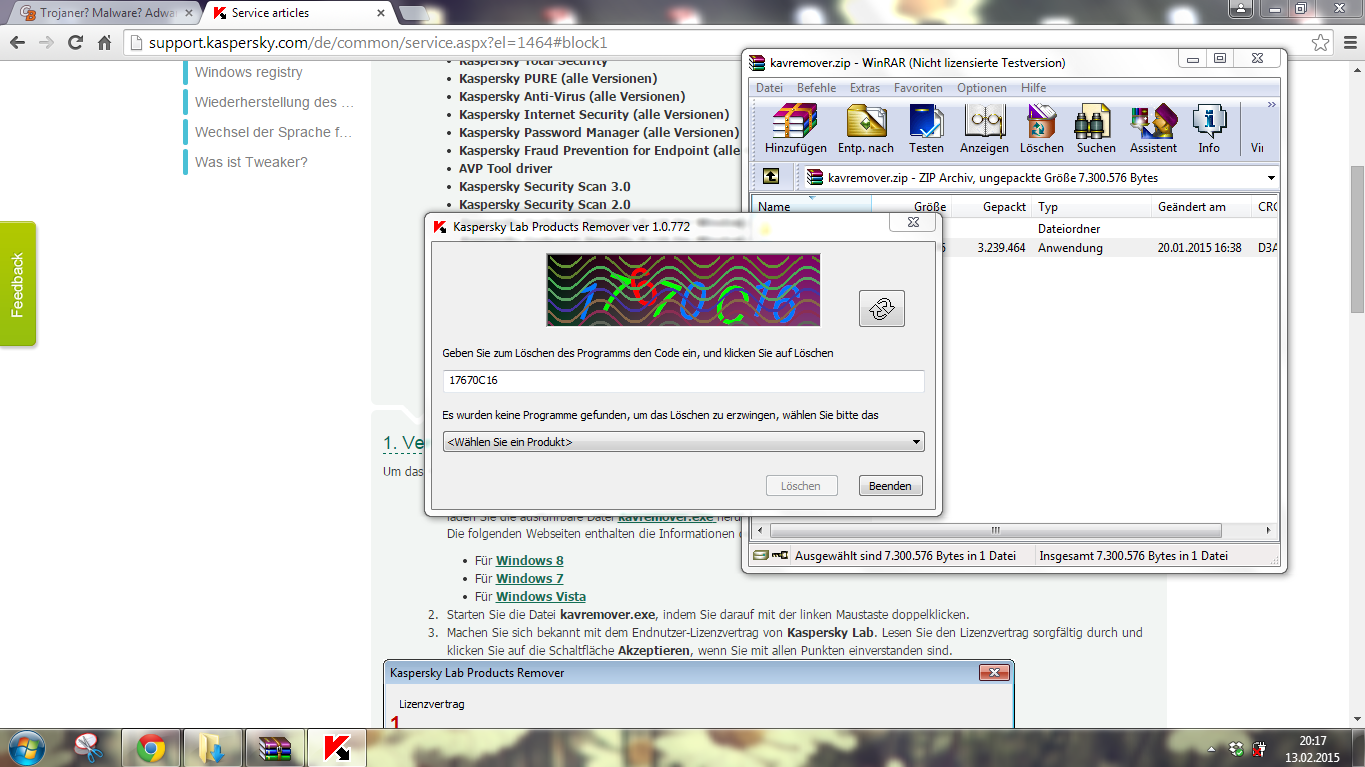Open Chrome from taskbar
The image size is (1365, 767).
coord(151,748)
